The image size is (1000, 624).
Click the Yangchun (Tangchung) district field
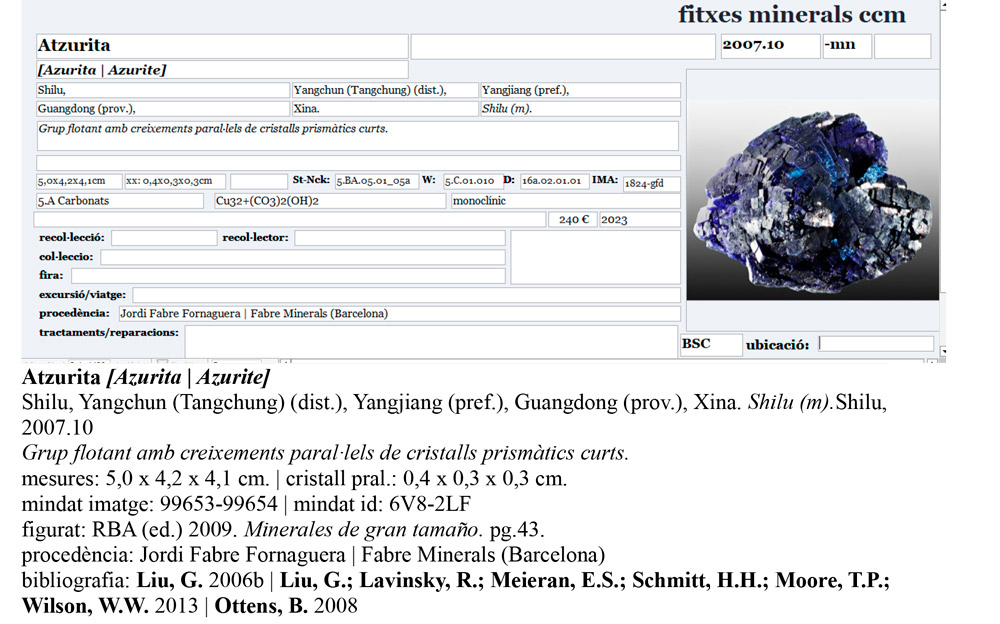coord(385,90)
